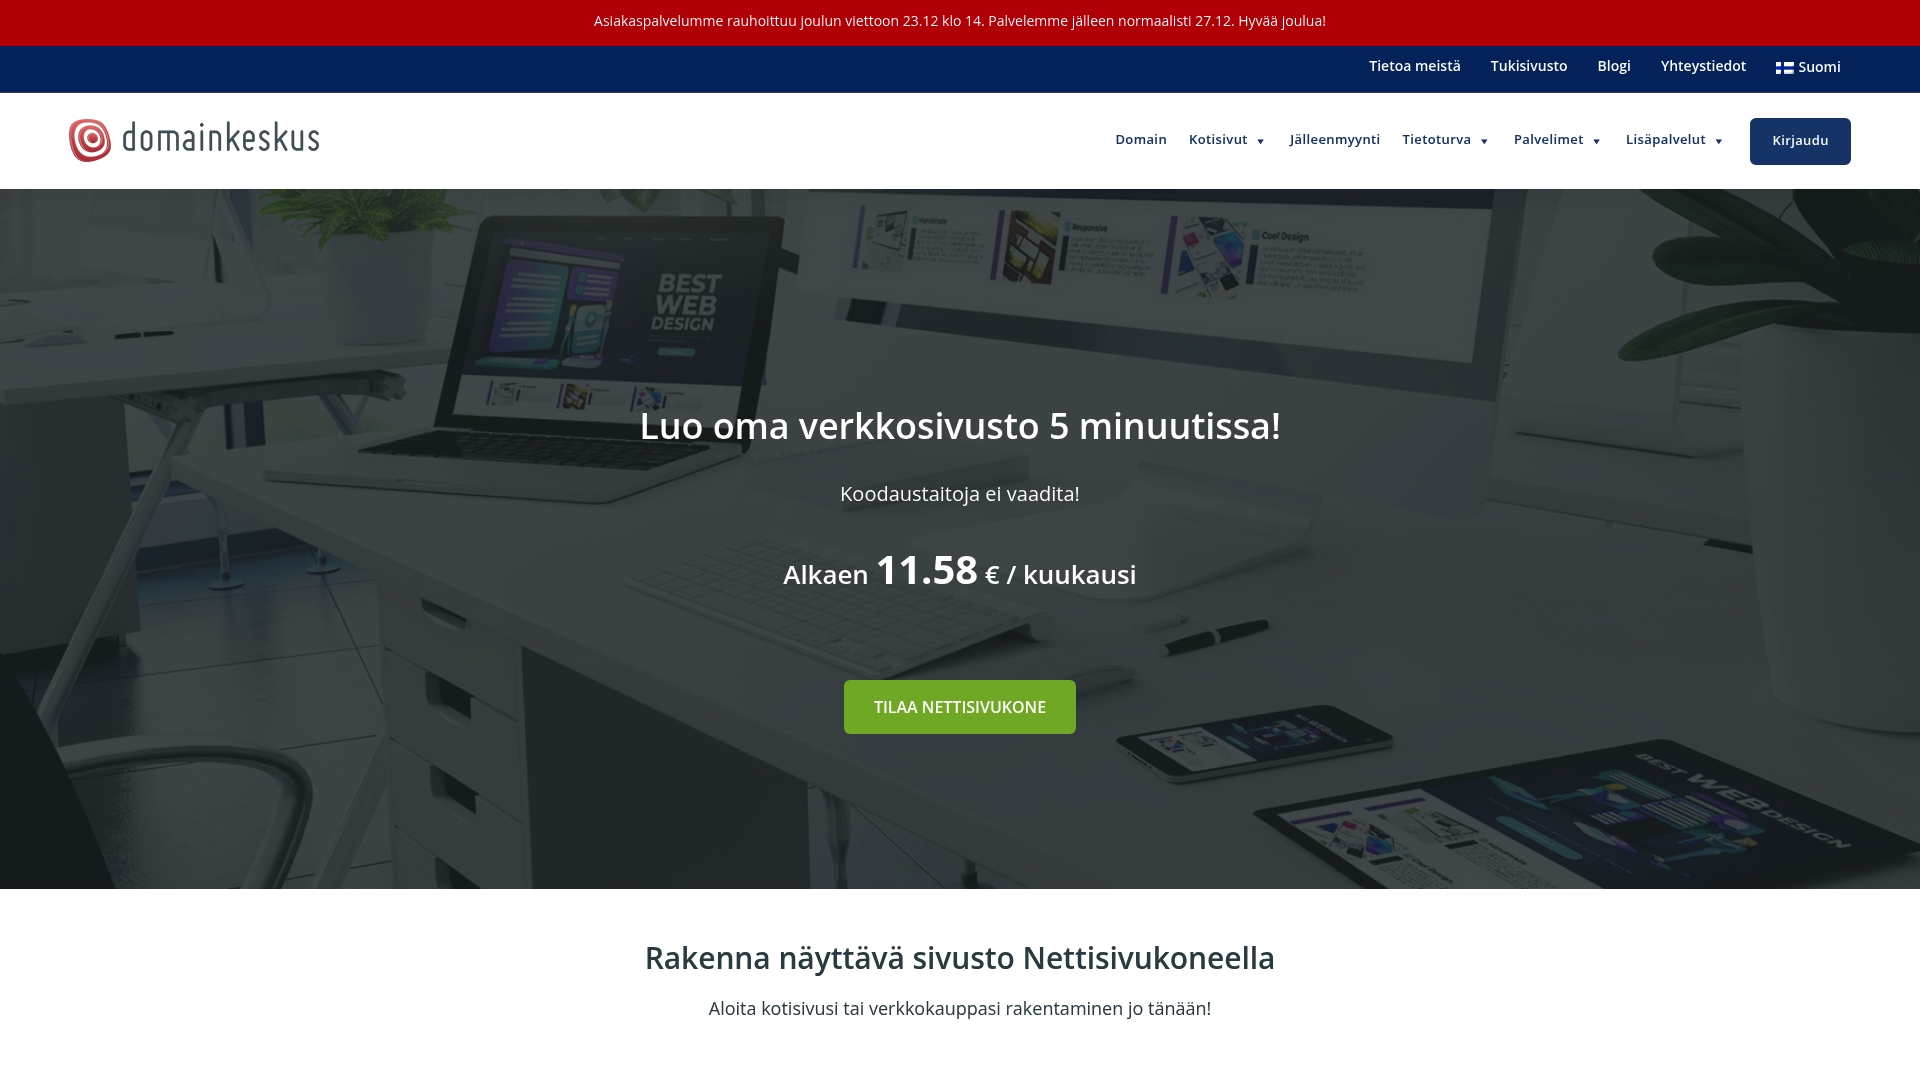Image resolution: width=1920 pixels, height=1080 pixels.
Task: Open the Tietoa meistä link
Action: 1414,66
